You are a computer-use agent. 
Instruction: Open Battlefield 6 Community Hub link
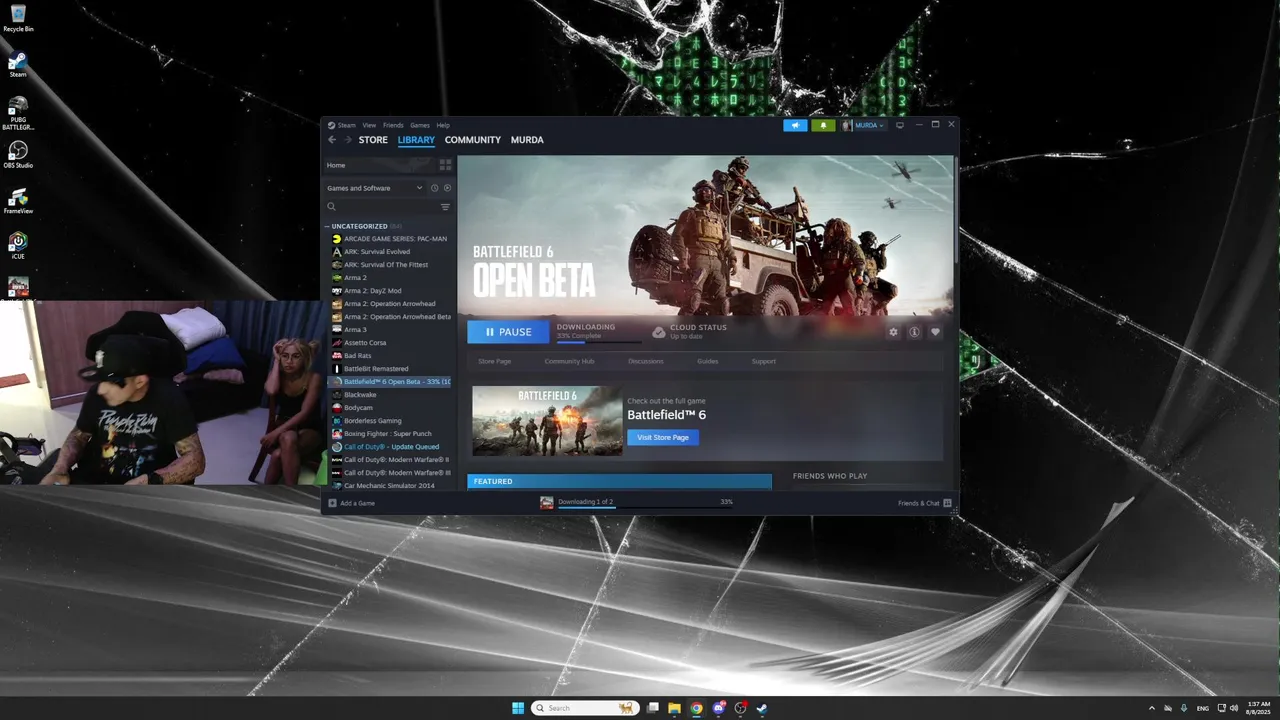coord(570,361)
